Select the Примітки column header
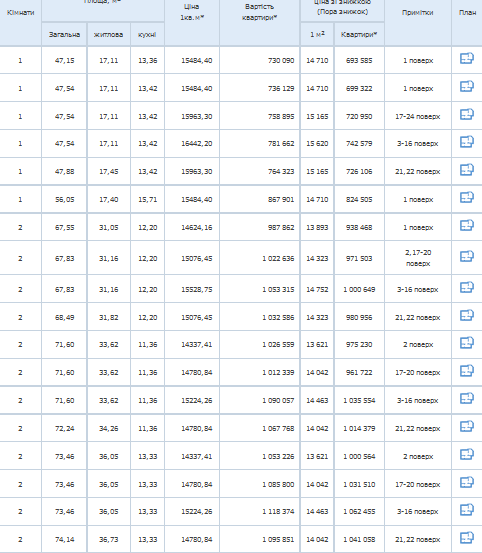482x553 pixels. point(417,13)
